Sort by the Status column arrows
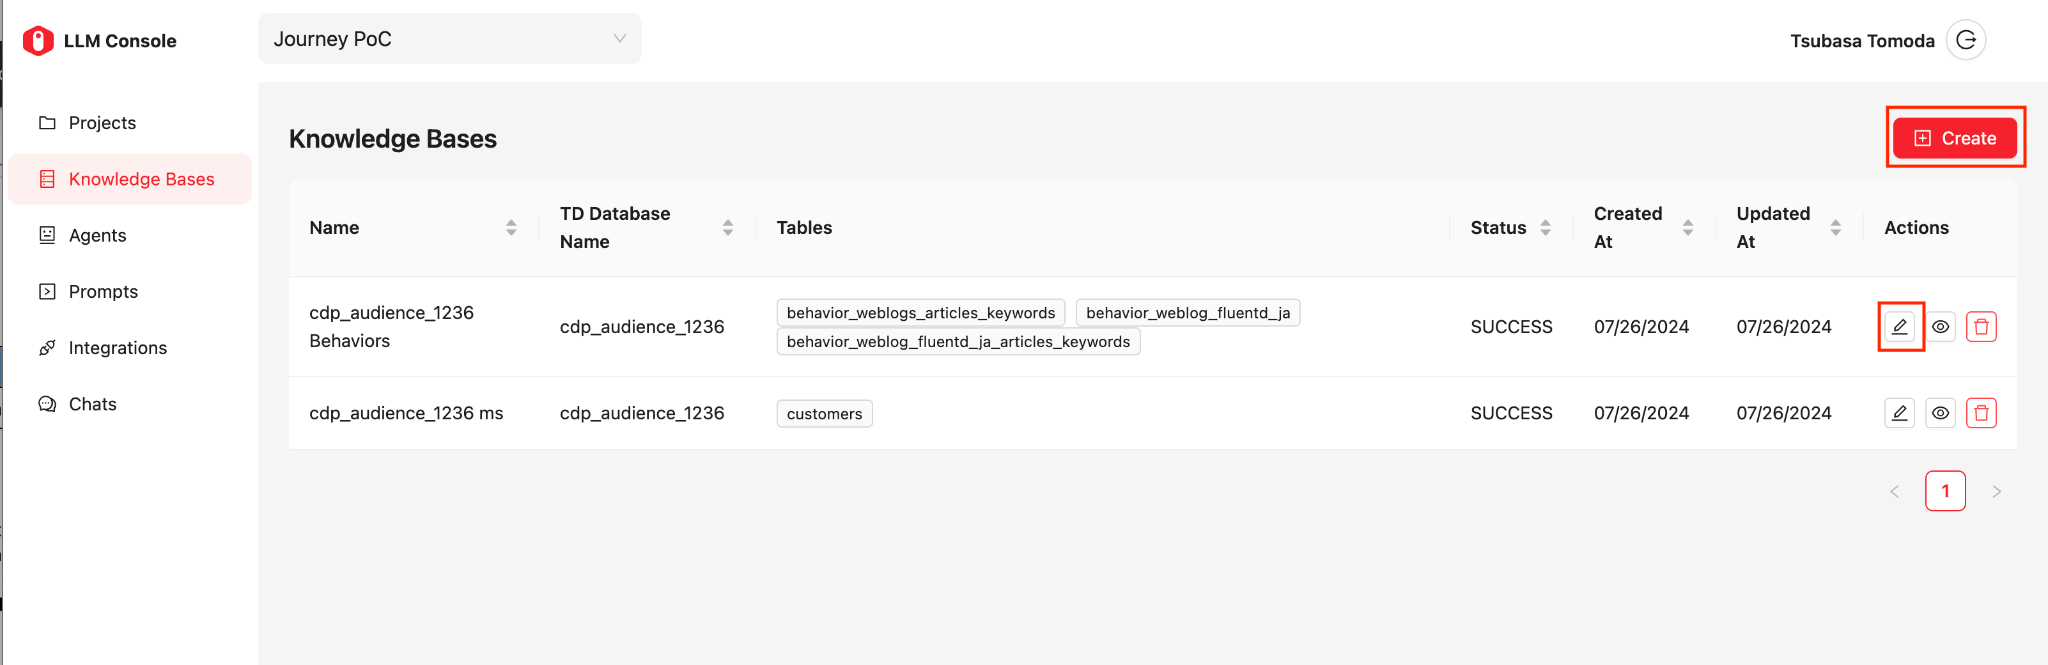Screen dimensions: 2048x665 [1545, 228]
